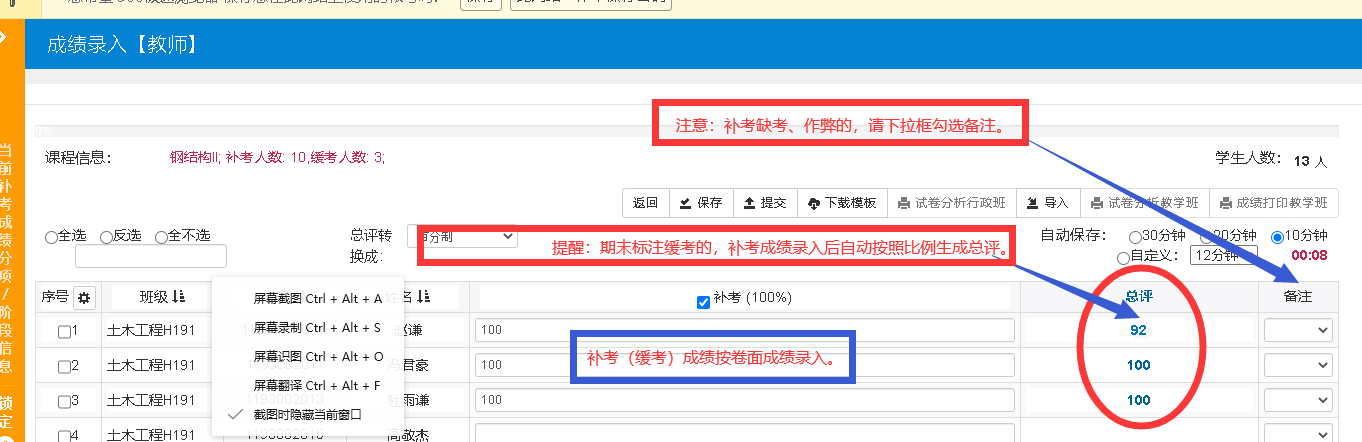Click the 补考 score field for row 2
This screenshot has width=1362, height=442.
coord(744,365)
